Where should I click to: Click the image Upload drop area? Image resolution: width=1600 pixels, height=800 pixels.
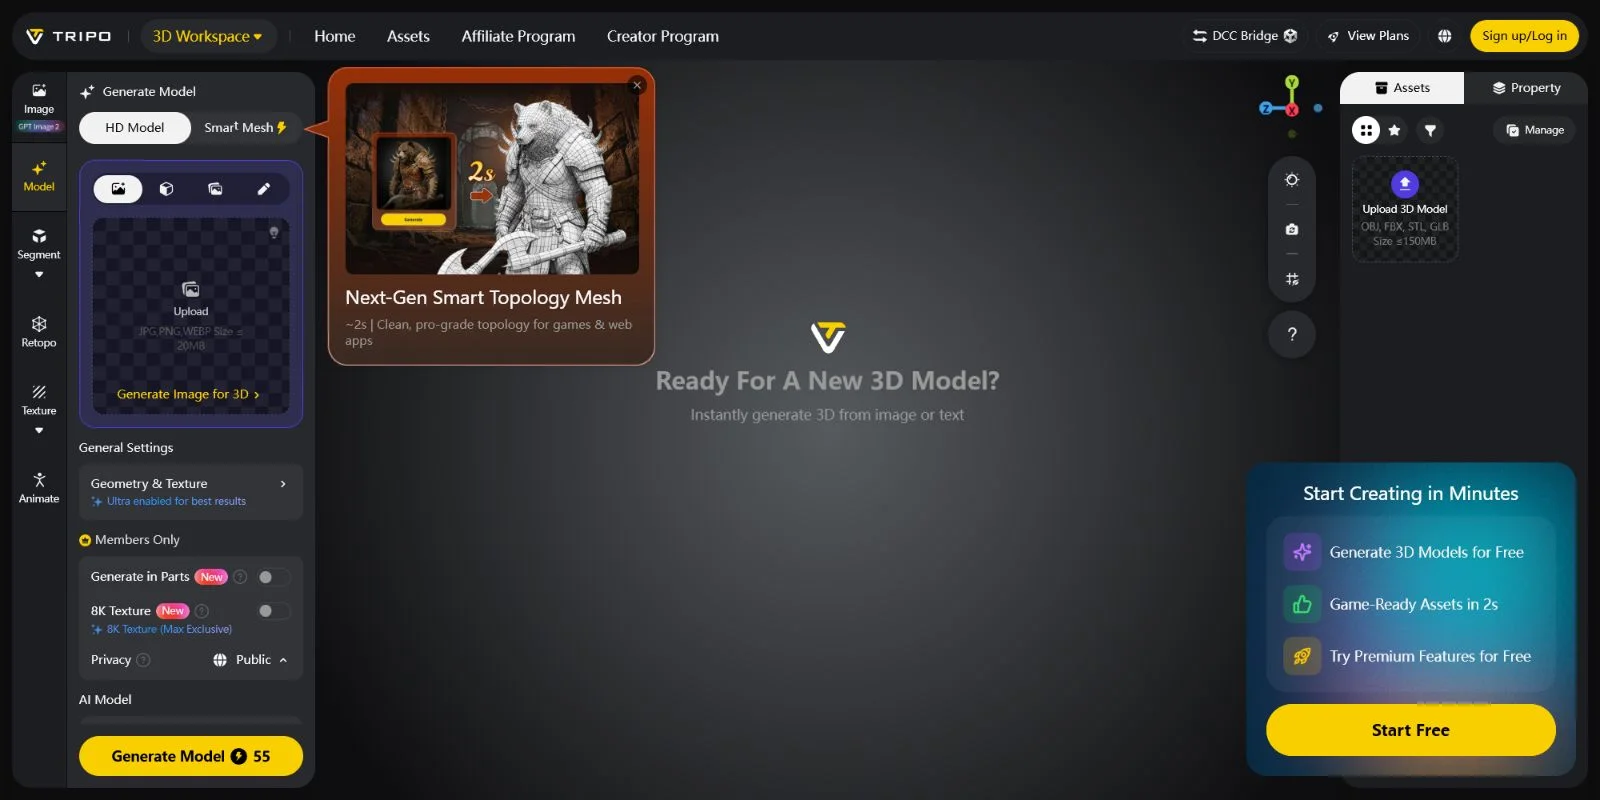pos(191,316)
